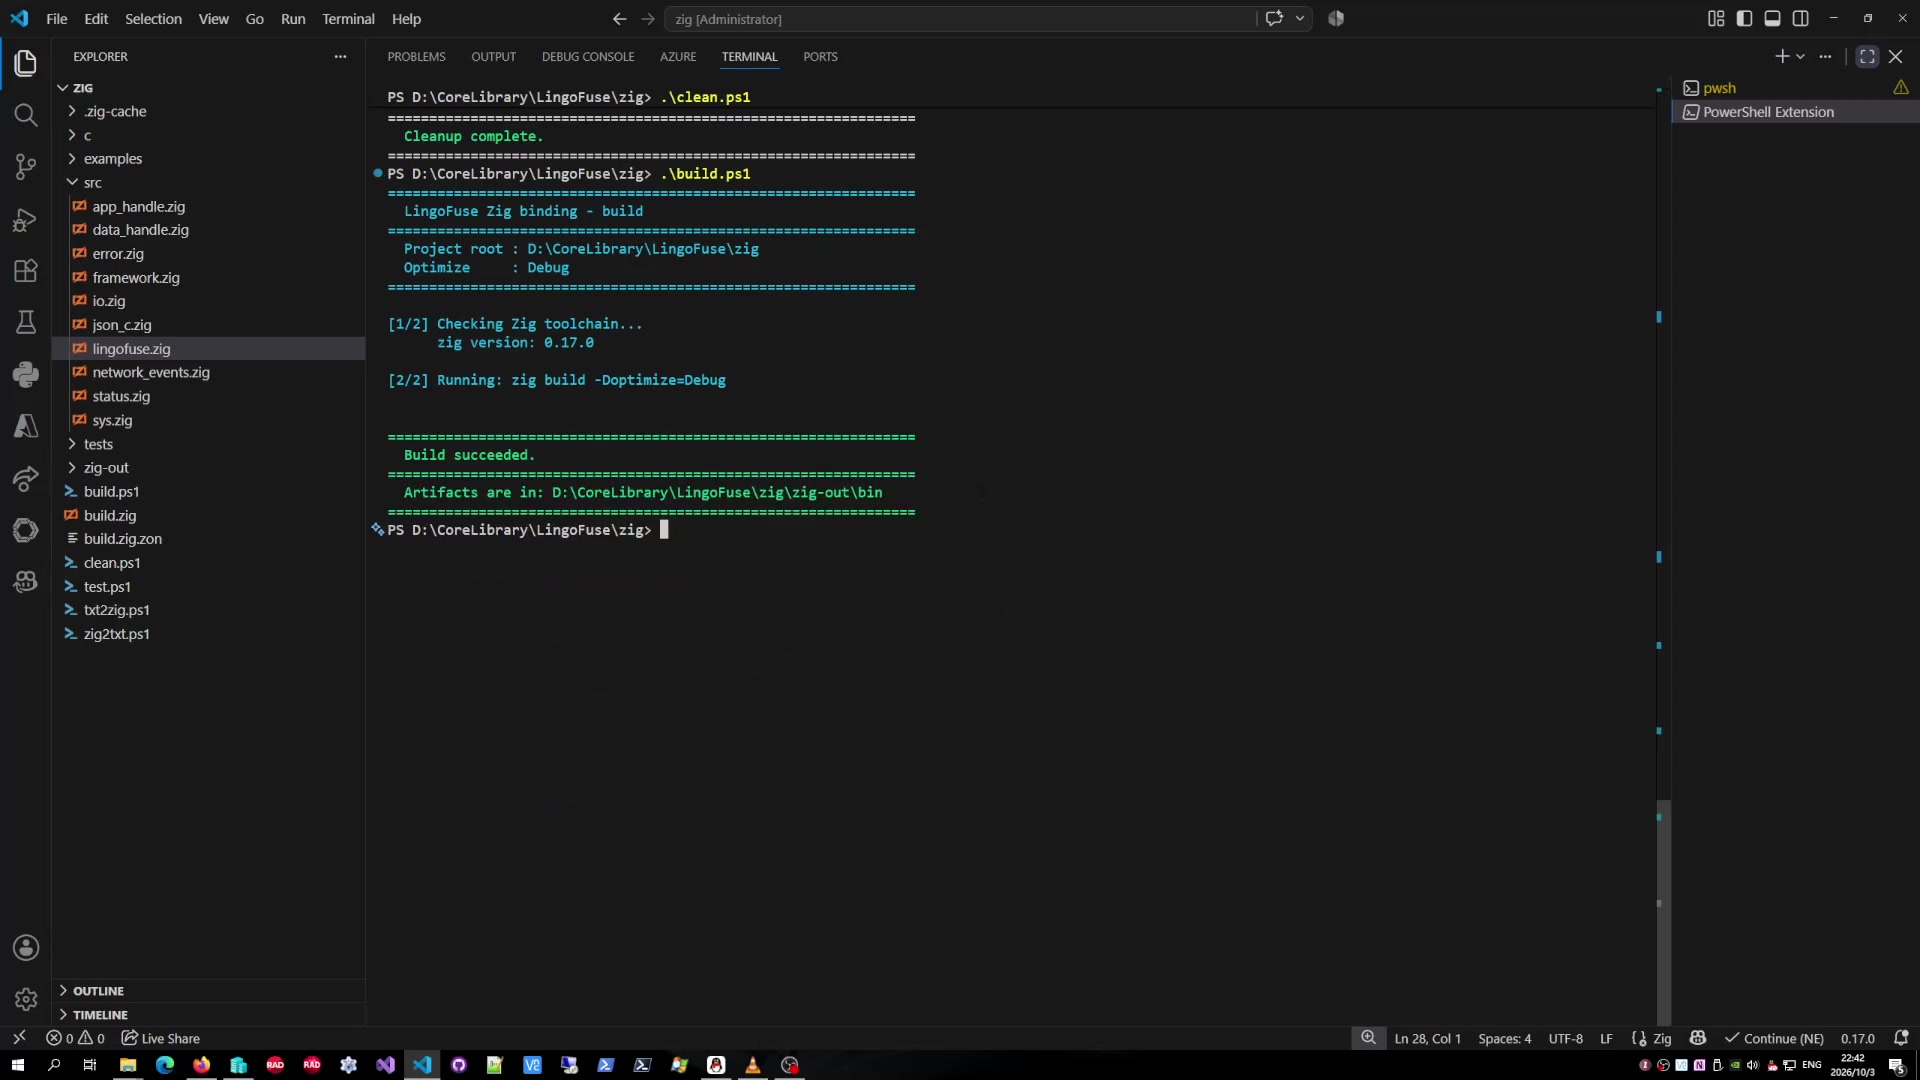Open the Azure view in activity bar
Viewport: 1920px width, 1080px height.
coord(26,426)
